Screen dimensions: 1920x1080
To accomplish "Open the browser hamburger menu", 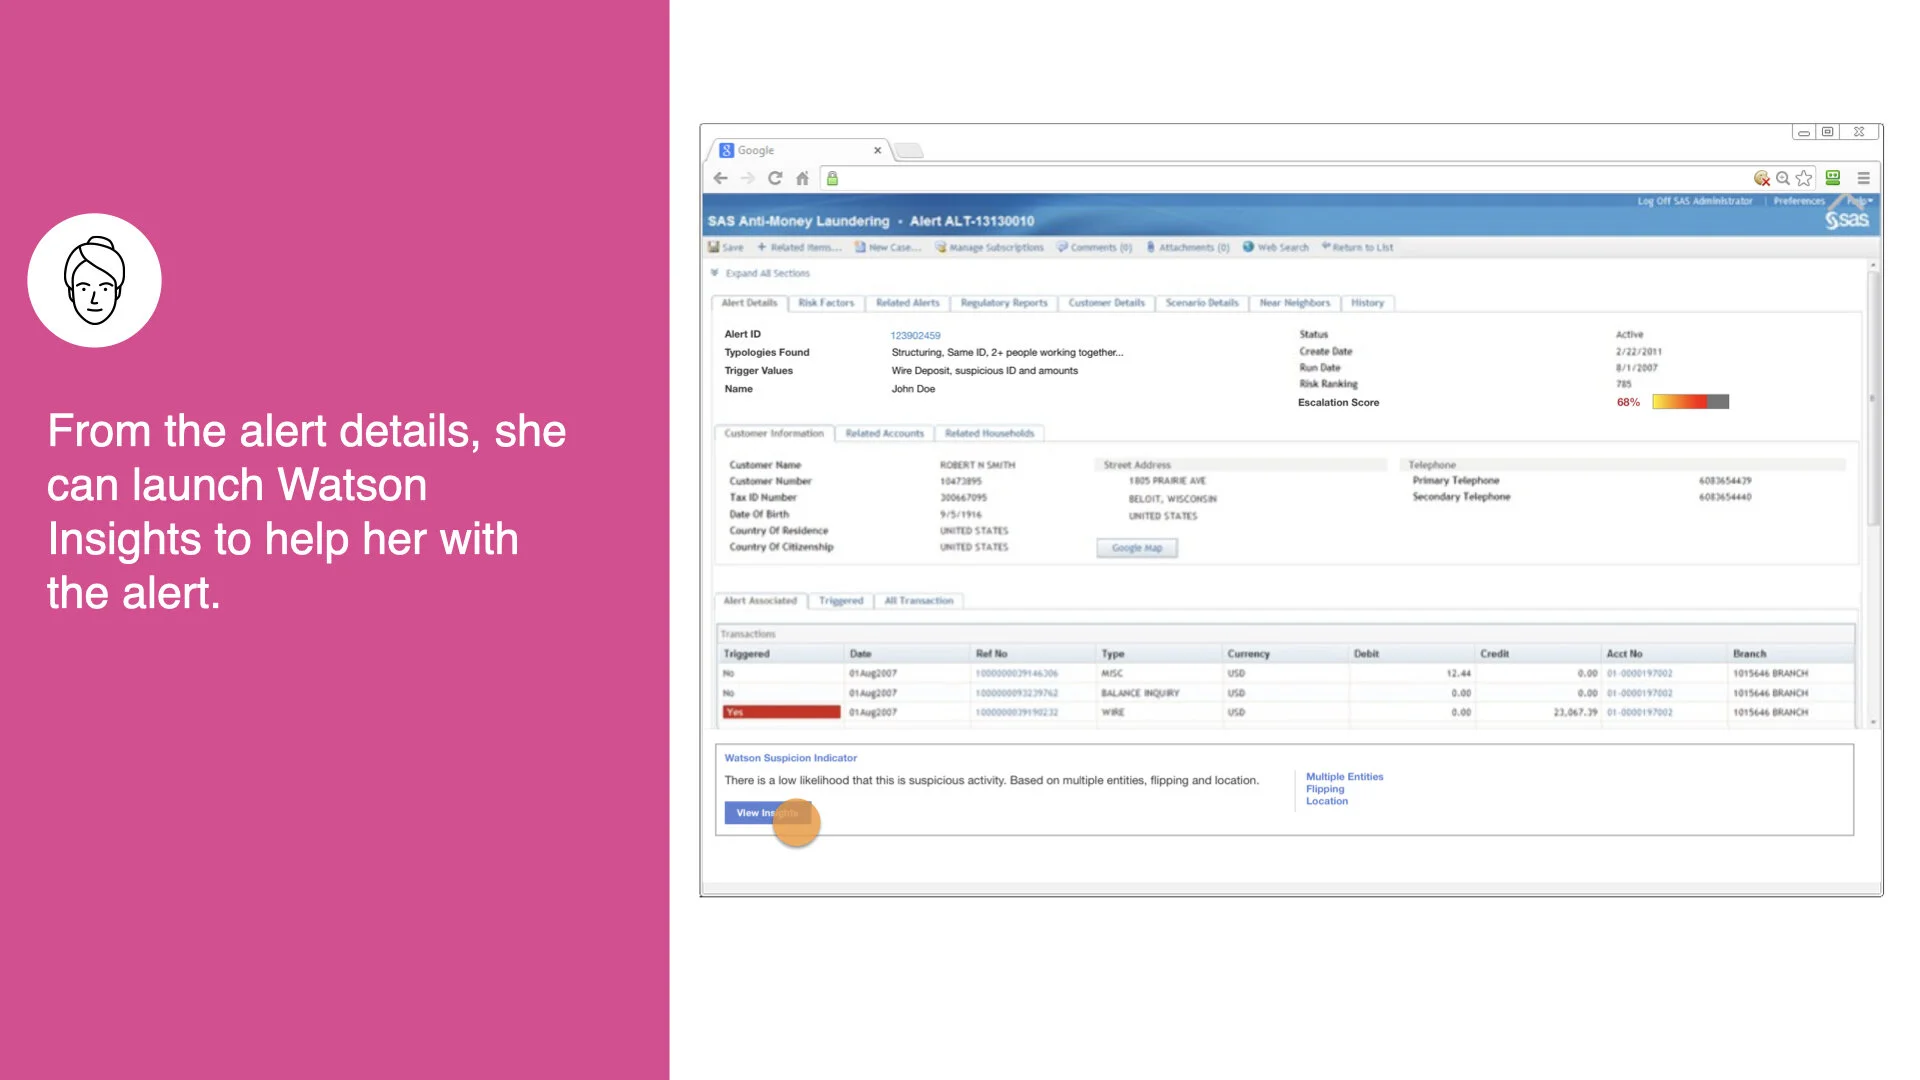I will click(x=1864, y=178).
